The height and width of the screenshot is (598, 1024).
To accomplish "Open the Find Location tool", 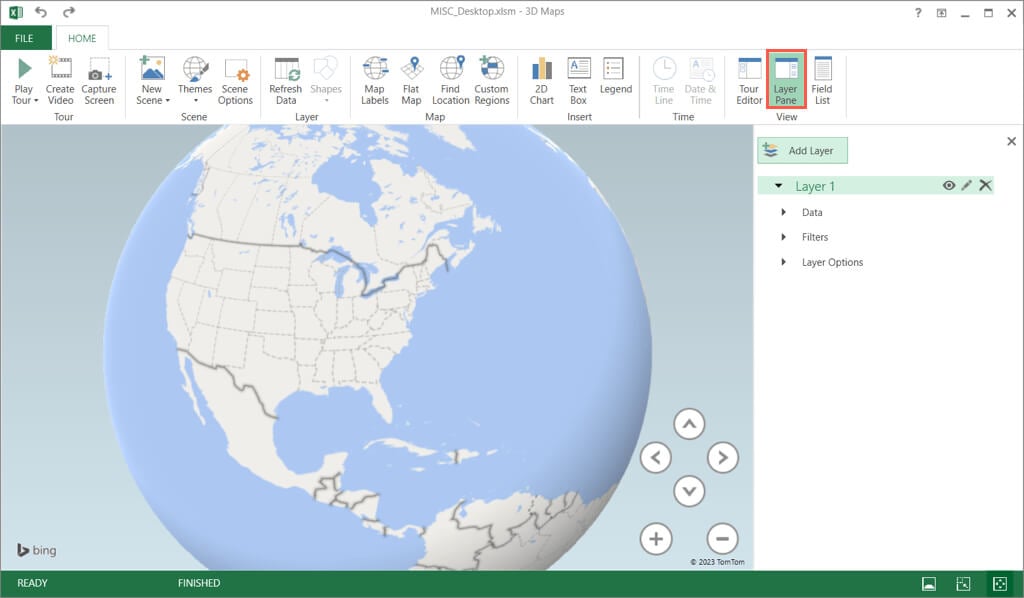I will 451,80.
